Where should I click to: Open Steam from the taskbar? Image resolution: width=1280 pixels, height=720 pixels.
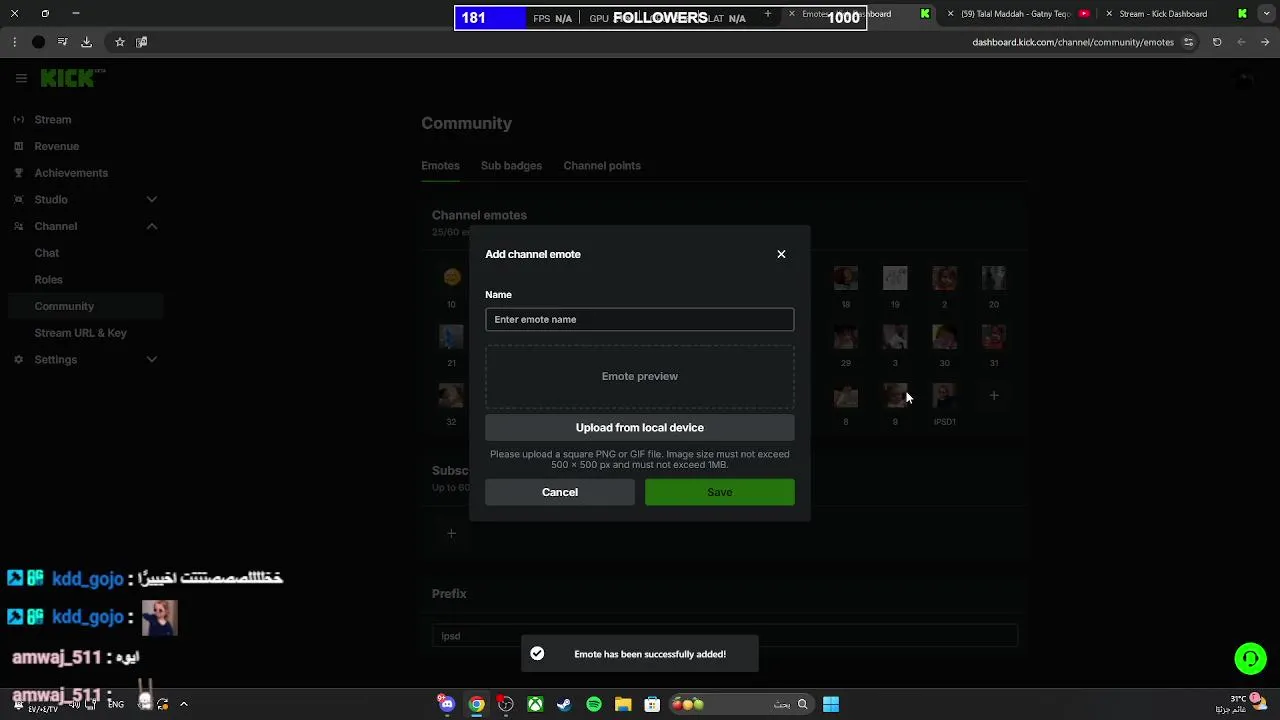click(x=564, y=704)
